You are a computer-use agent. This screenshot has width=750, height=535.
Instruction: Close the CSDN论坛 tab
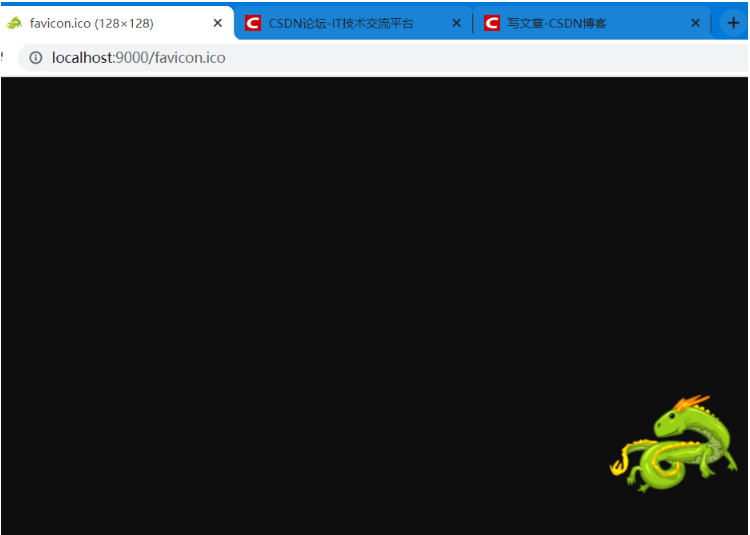[457, 23]
